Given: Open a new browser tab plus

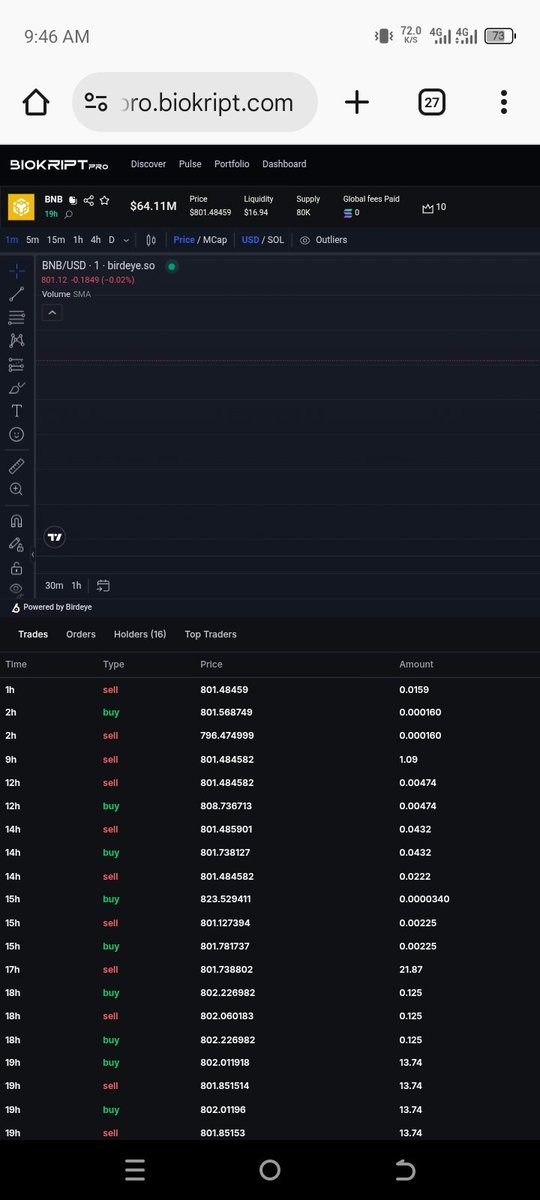Looking at the screenshot, I should (357, 102).
